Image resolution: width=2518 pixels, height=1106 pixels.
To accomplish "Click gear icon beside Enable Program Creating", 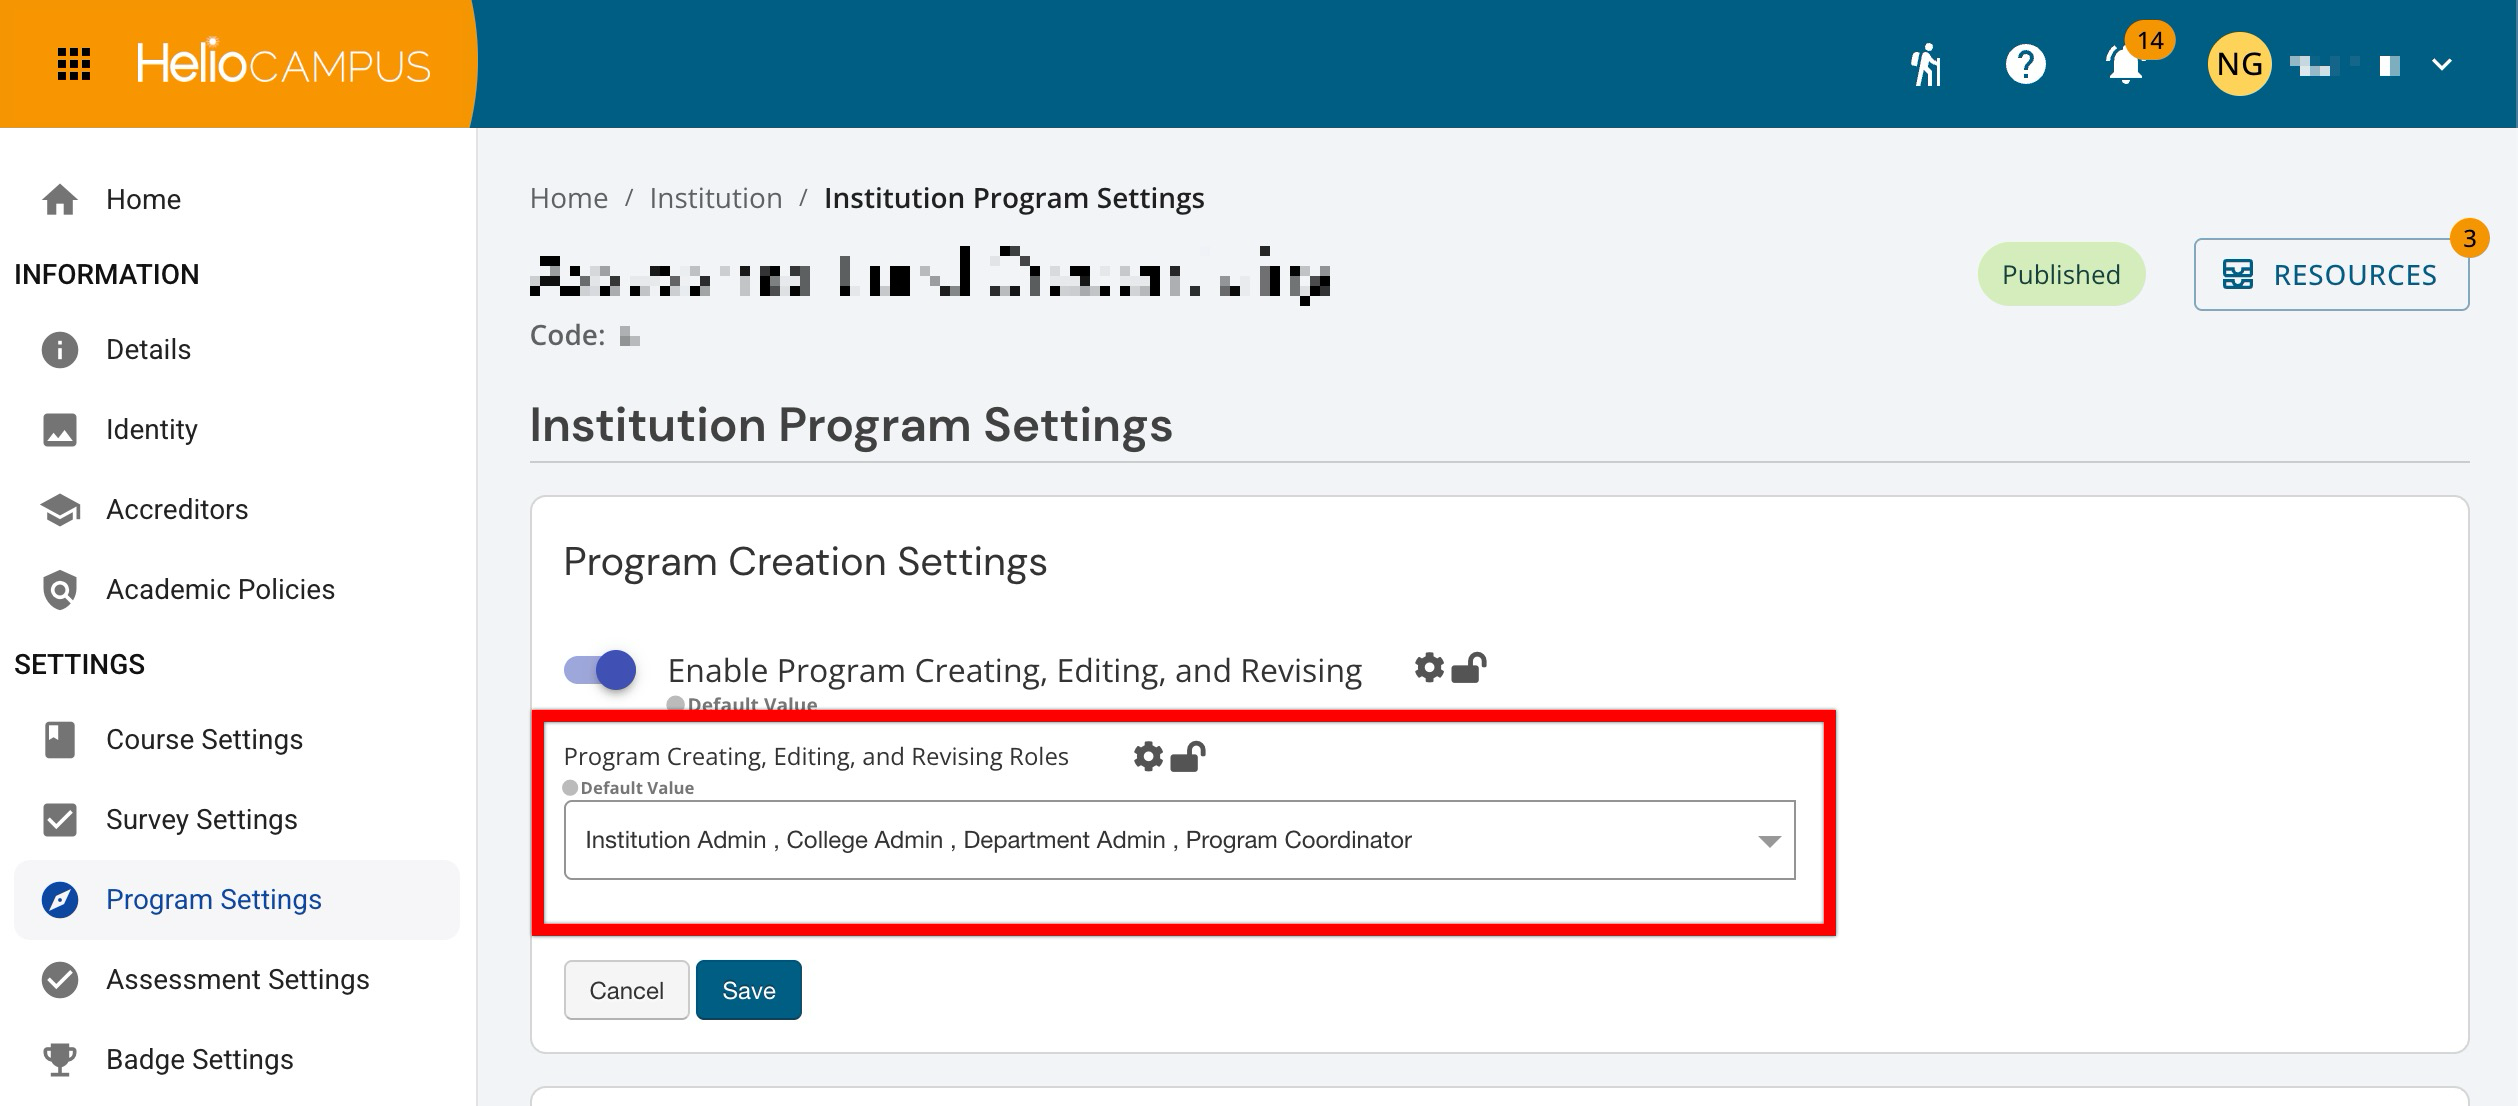I will 1429,667.
